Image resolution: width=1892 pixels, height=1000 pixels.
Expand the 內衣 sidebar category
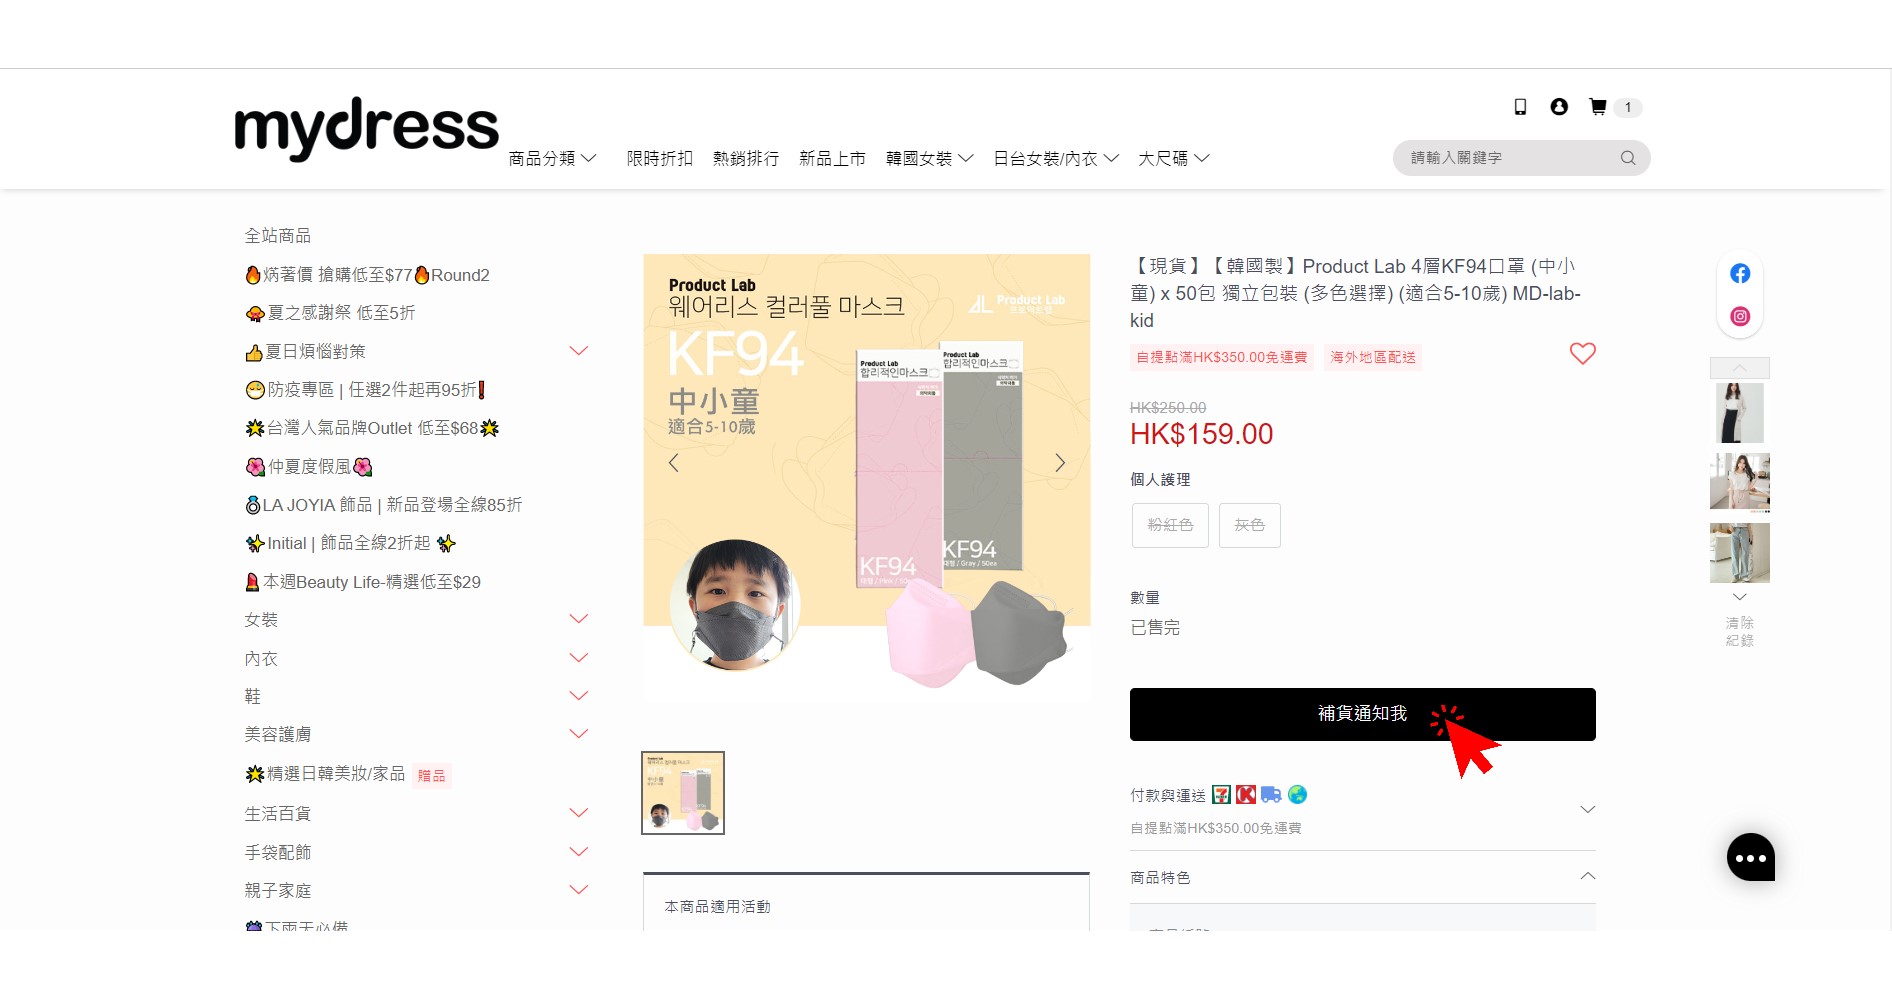(578, 658)
